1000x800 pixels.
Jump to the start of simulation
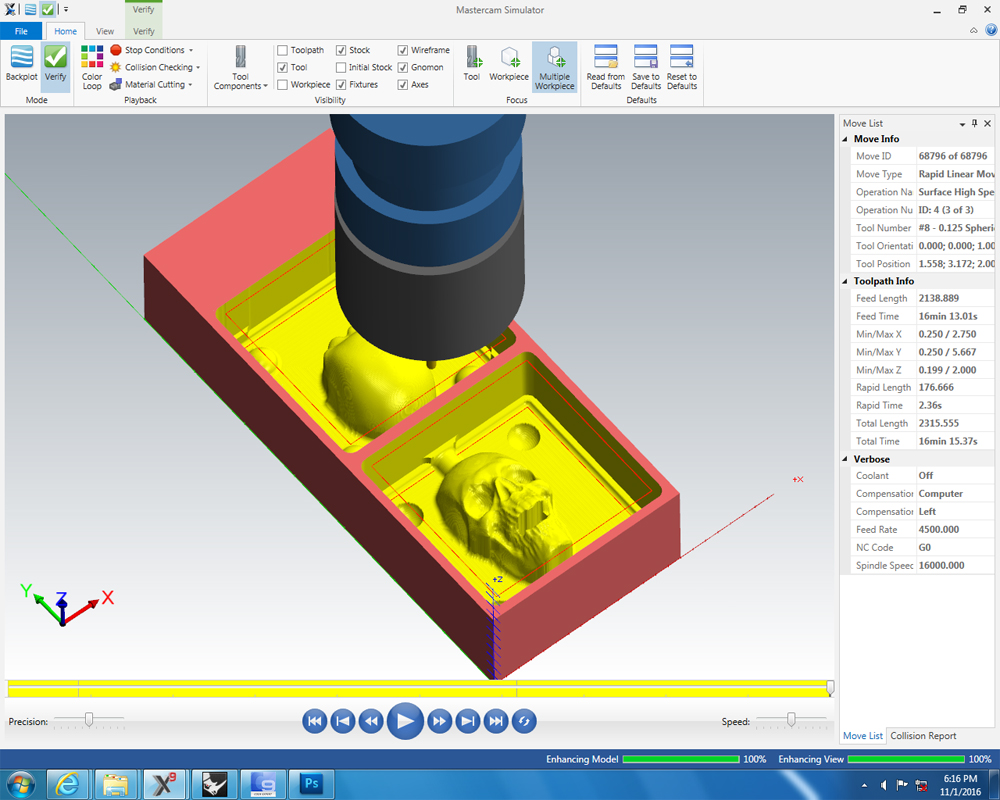(x=314, y=722)
